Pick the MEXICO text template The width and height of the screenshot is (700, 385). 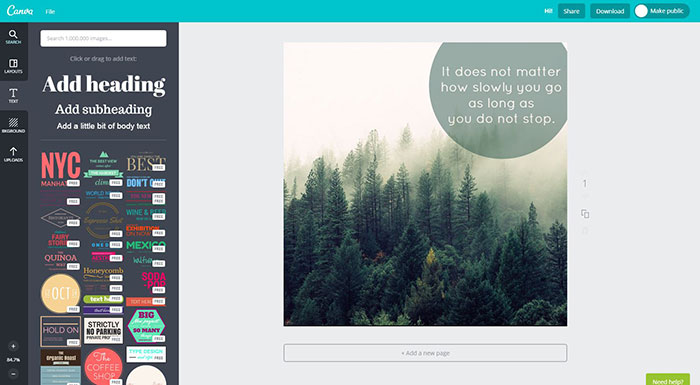146,246
